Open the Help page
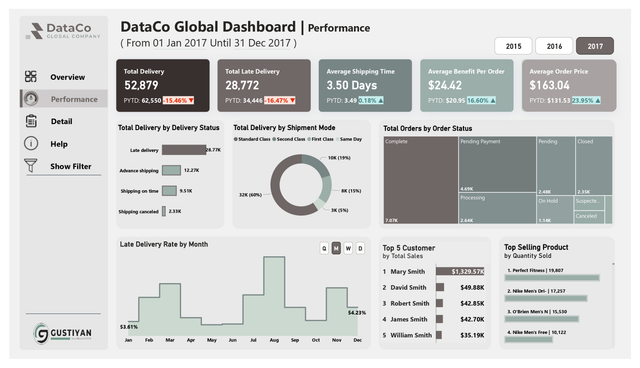 click(x=59, y=144)
